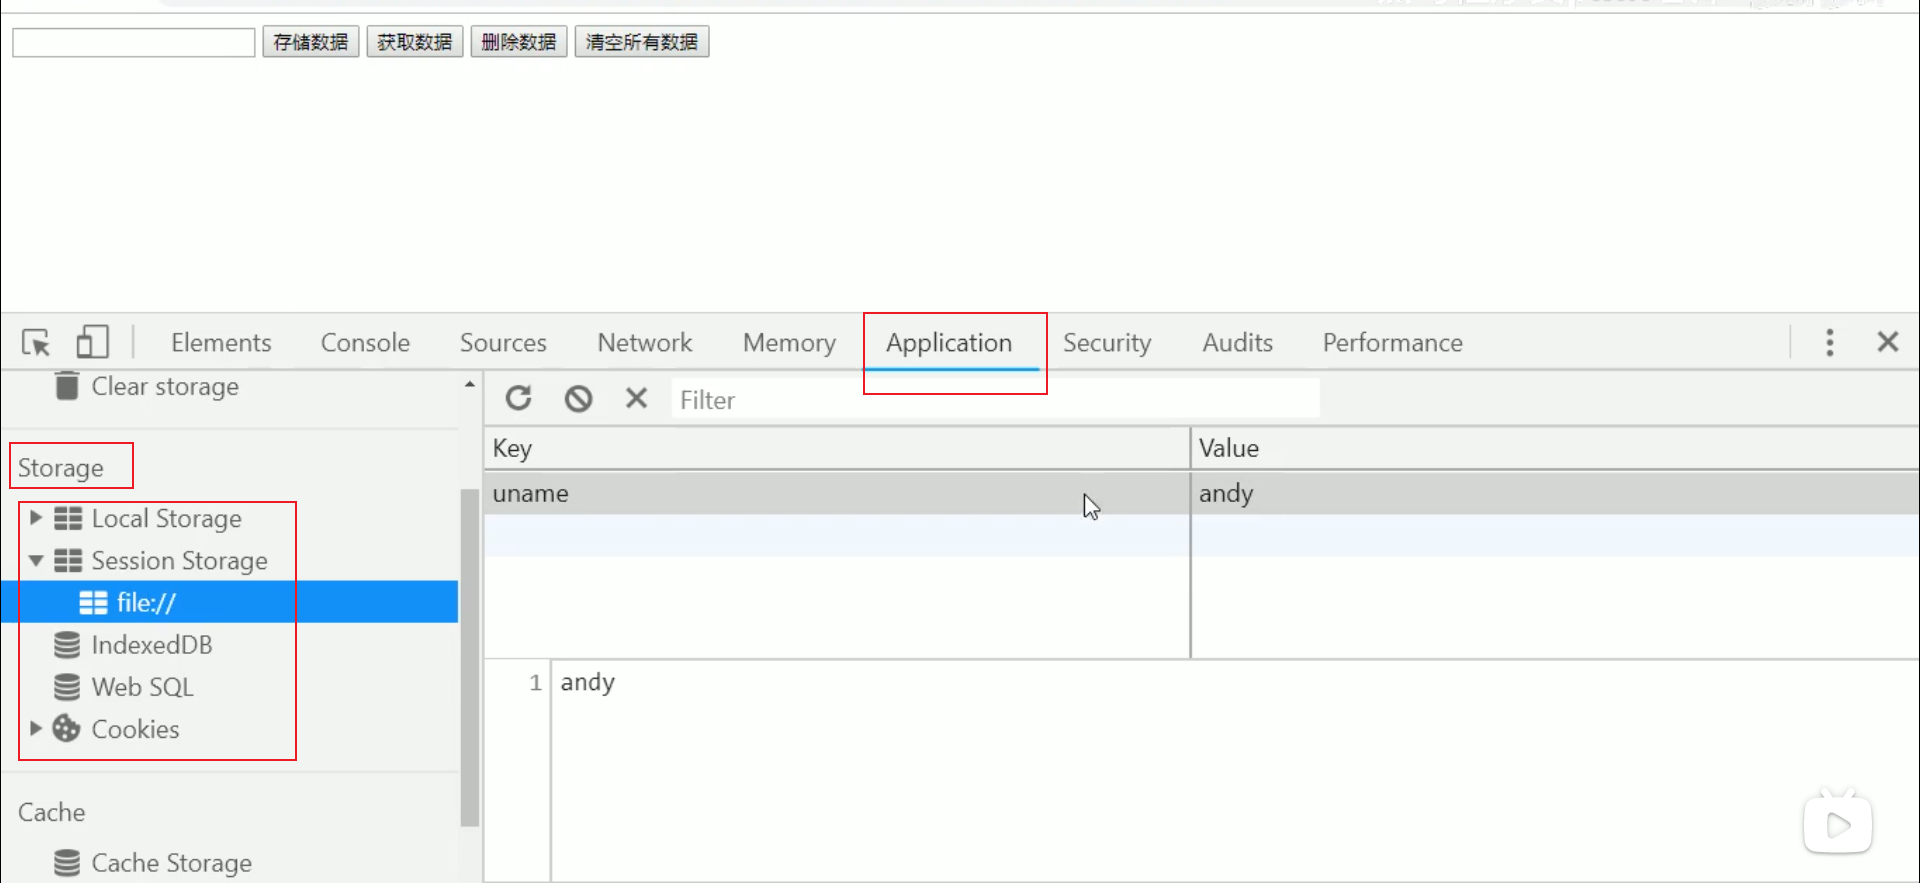Click the sidebar vertical scrollbar thumb
This screenshot has height=883, width=1920.
click(469, 658)
